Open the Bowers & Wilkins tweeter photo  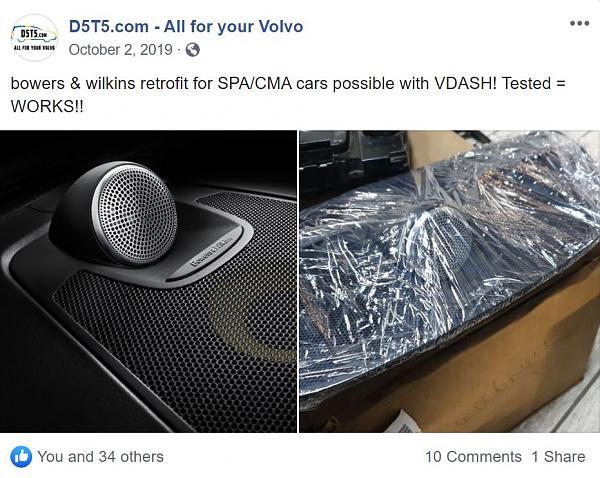[x=148, y=282]
